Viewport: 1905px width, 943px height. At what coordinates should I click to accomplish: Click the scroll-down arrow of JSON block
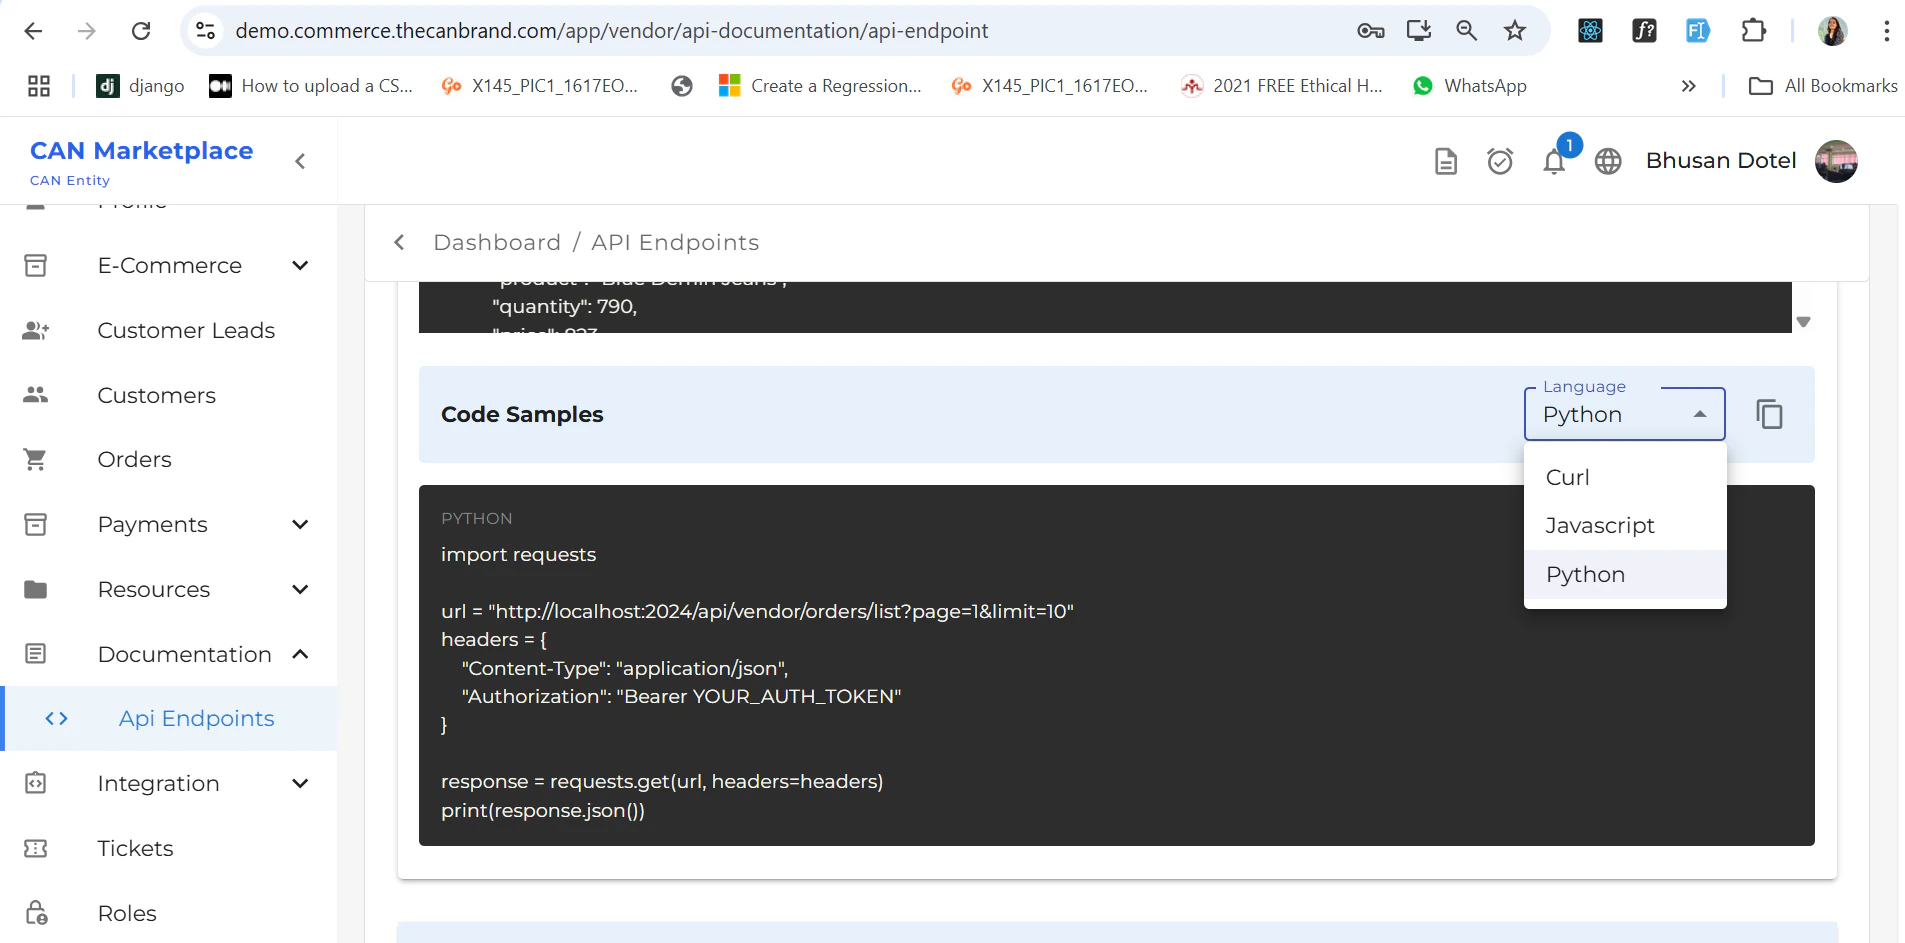point(1803,322)
